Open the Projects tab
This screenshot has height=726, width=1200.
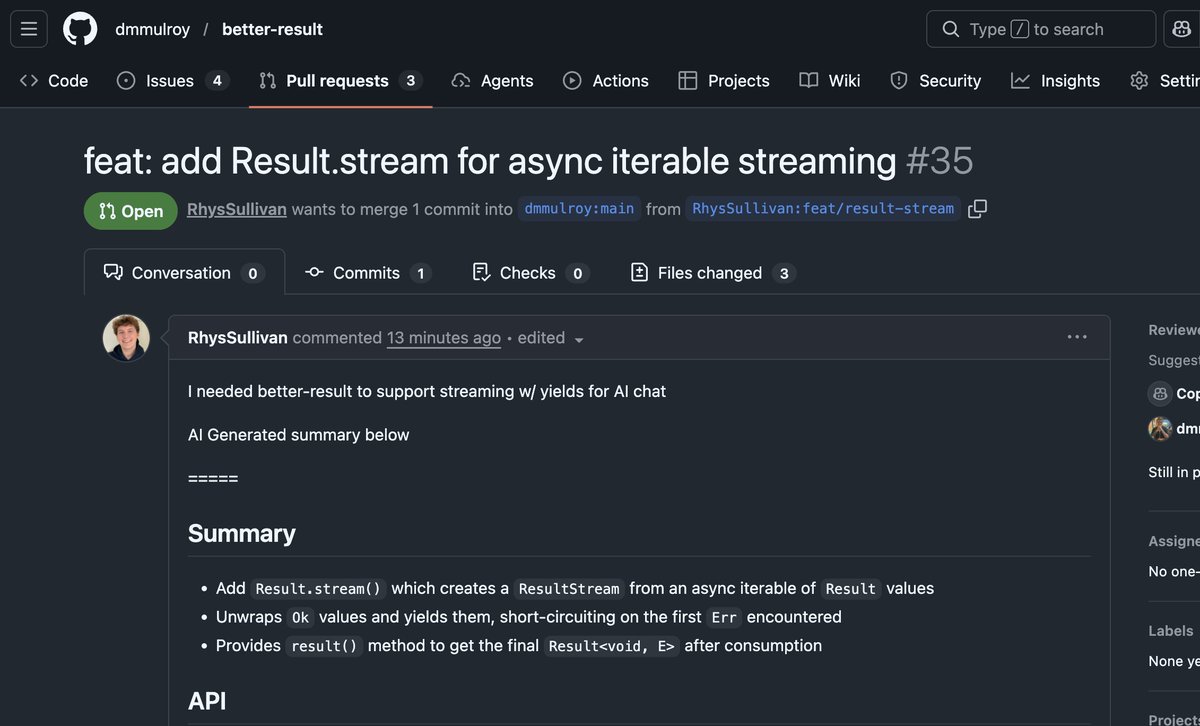pos(724,81)
